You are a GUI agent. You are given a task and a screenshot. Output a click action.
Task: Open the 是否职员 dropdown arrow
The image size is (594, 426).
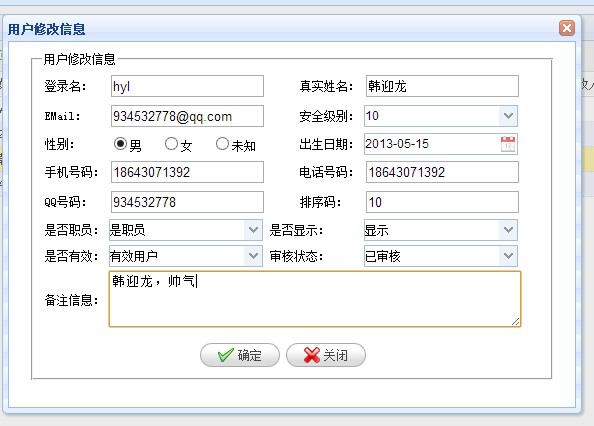tap(253, 230)
